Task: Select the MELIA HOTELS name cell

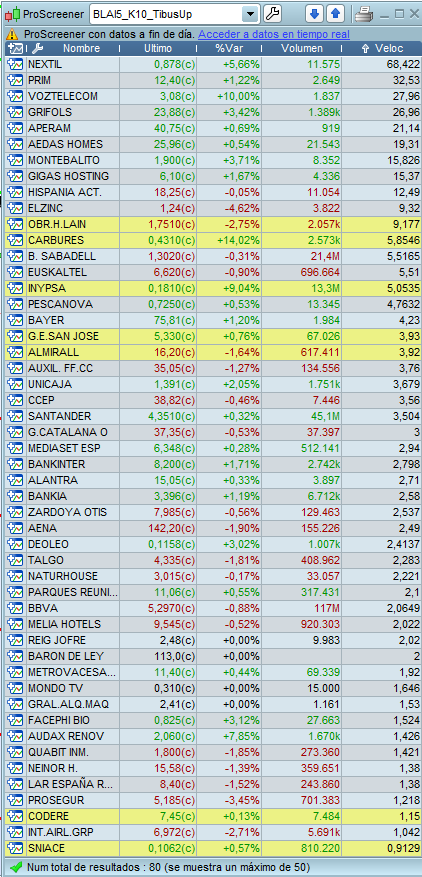Action: (73, 624)
